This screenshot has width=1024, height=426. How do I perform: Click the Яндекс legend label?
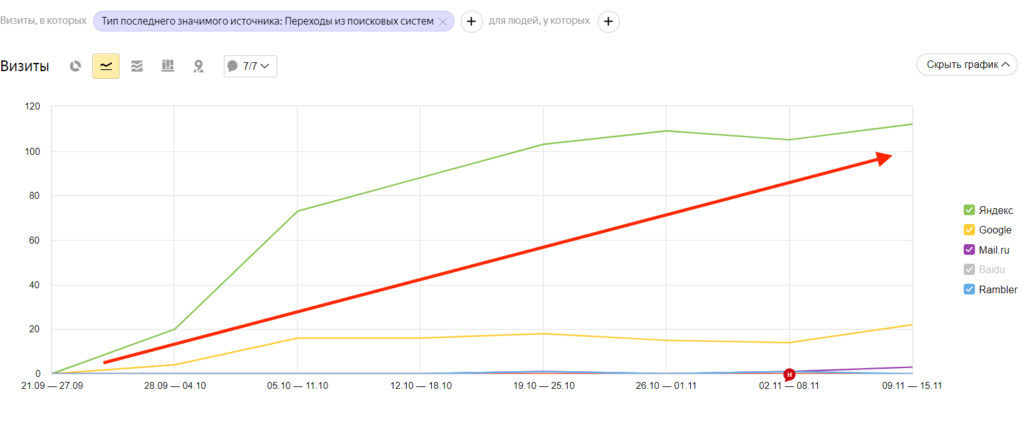[x=996, y=210]
